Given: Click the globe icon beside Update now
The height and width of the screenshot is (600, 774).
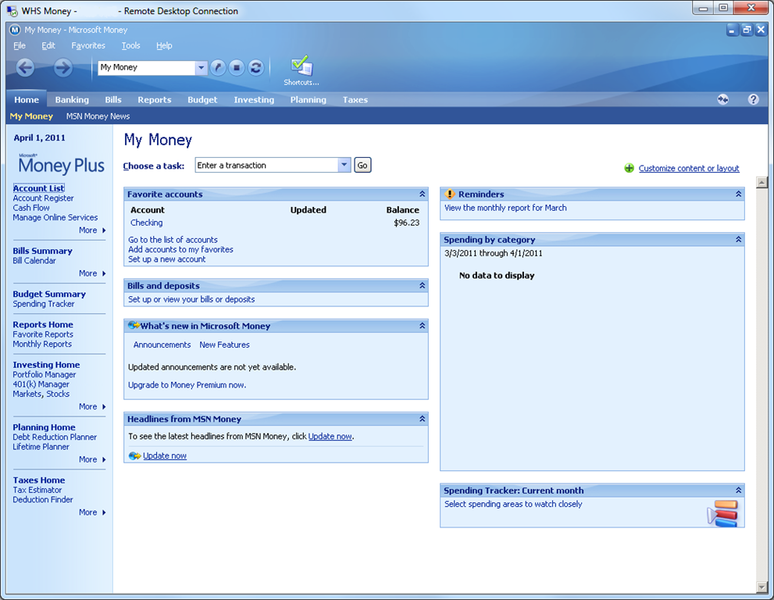Looking at the screenshot, I should point(134,456).
